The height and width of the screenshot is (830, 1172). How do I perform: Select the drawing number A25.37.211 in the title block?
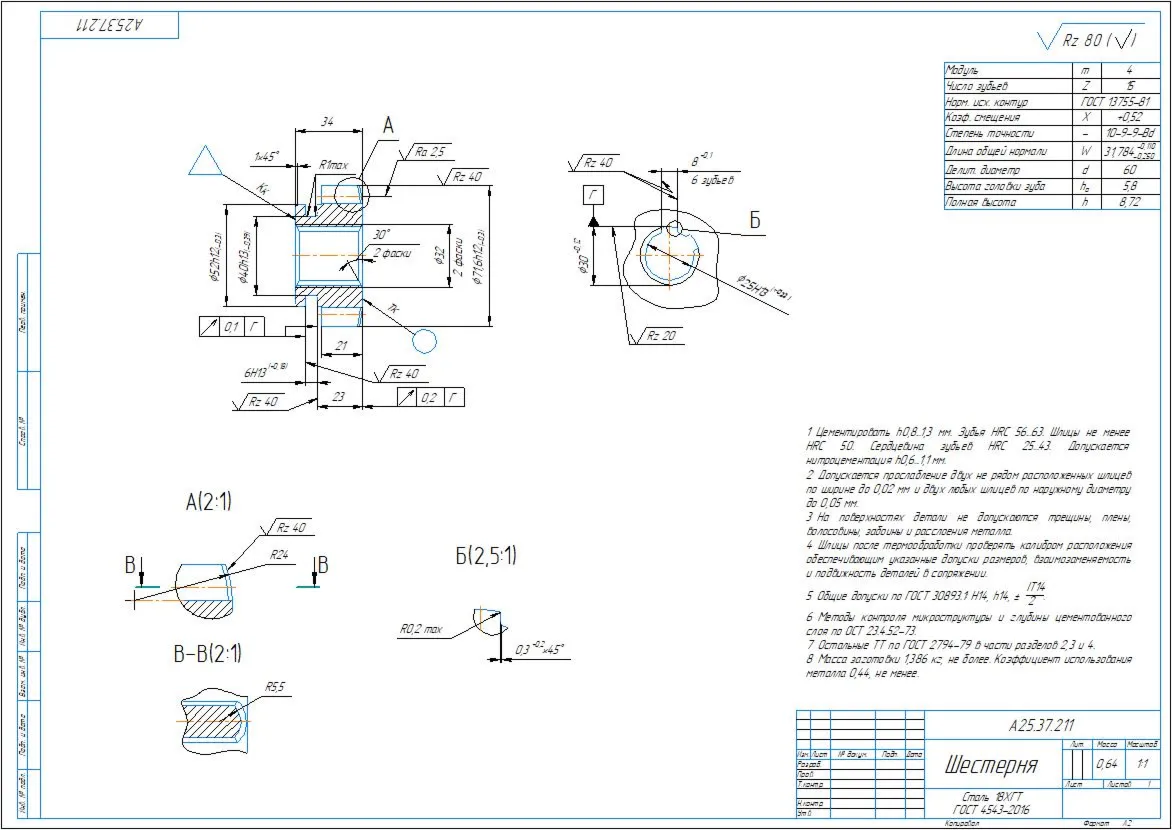pyautogui.click(x=1042, y=725)
